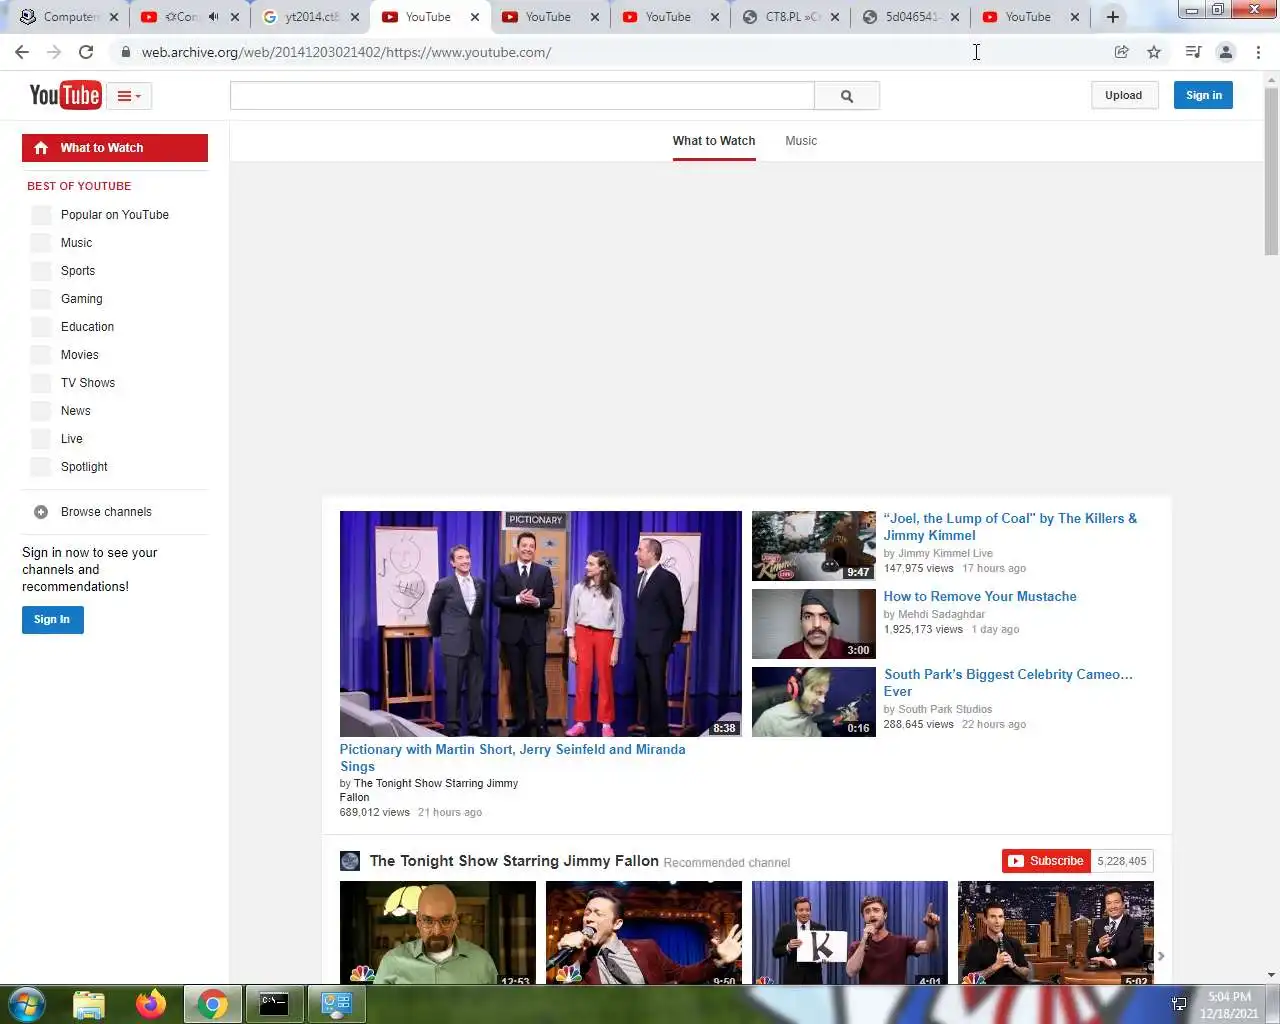The image size is (1280, 1024).
Task: Click the address bar URL
Action: (346, 52)
